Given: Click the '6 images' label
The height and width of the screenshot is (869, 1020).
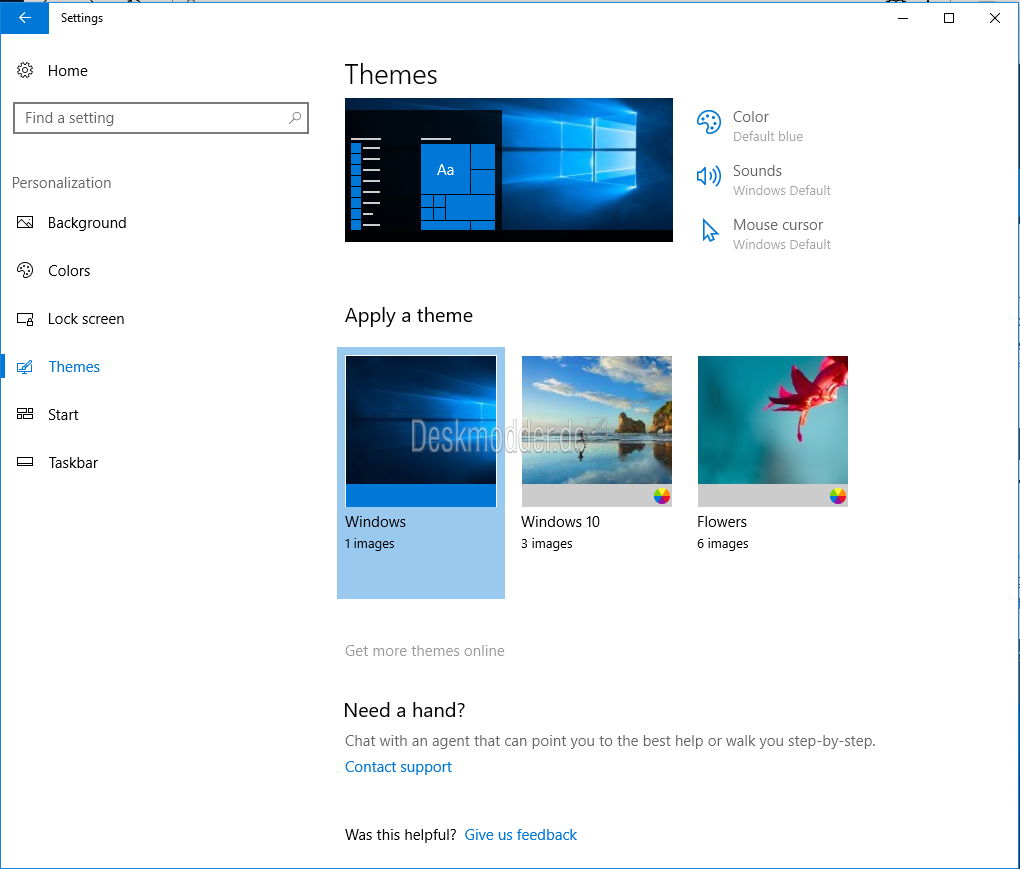Looking at the screenshot, I should point(723,544).
